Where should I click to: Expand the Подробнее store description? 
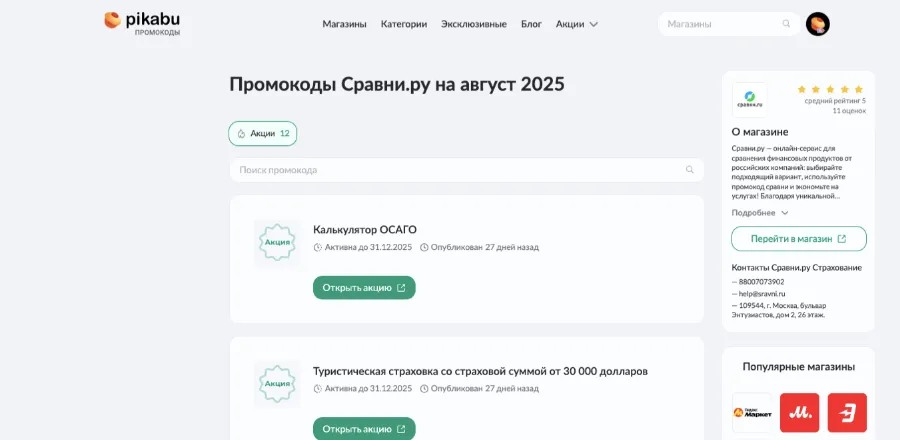pos(760,213)
